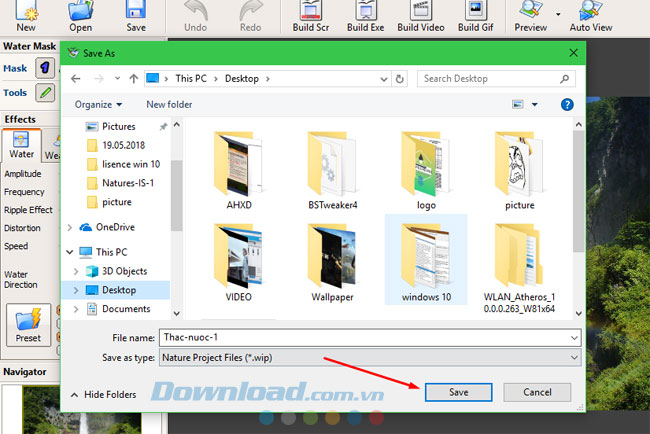Open the Help question mark icon

coord(567,104)
